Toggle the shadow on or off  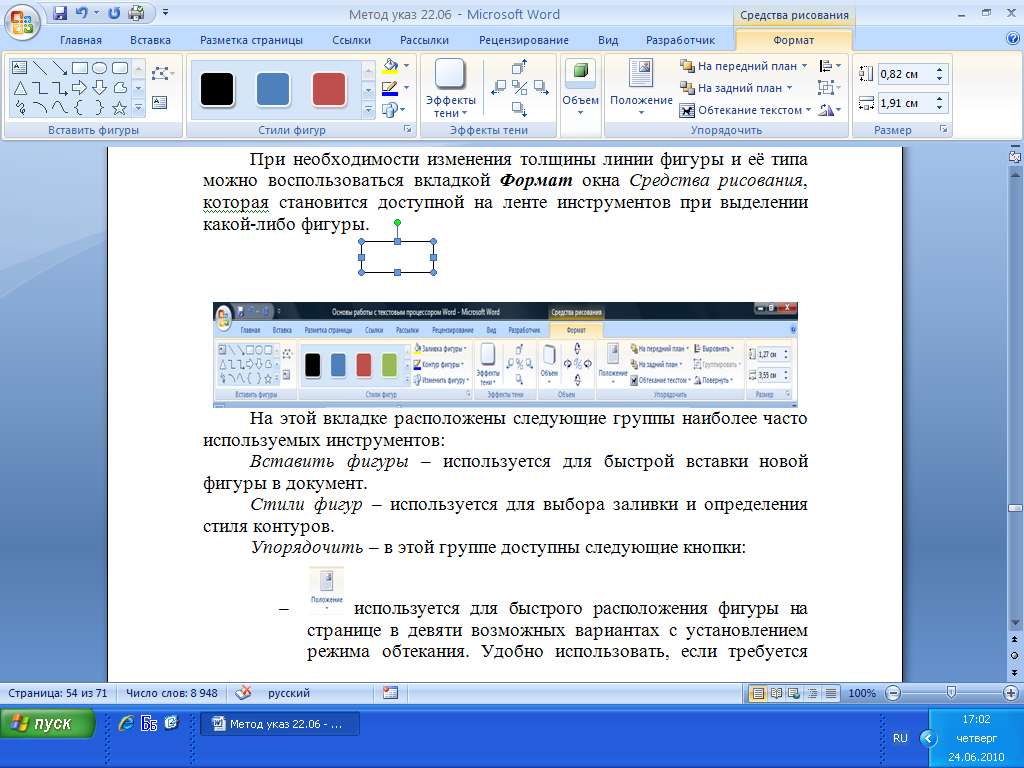pos(520,88)
